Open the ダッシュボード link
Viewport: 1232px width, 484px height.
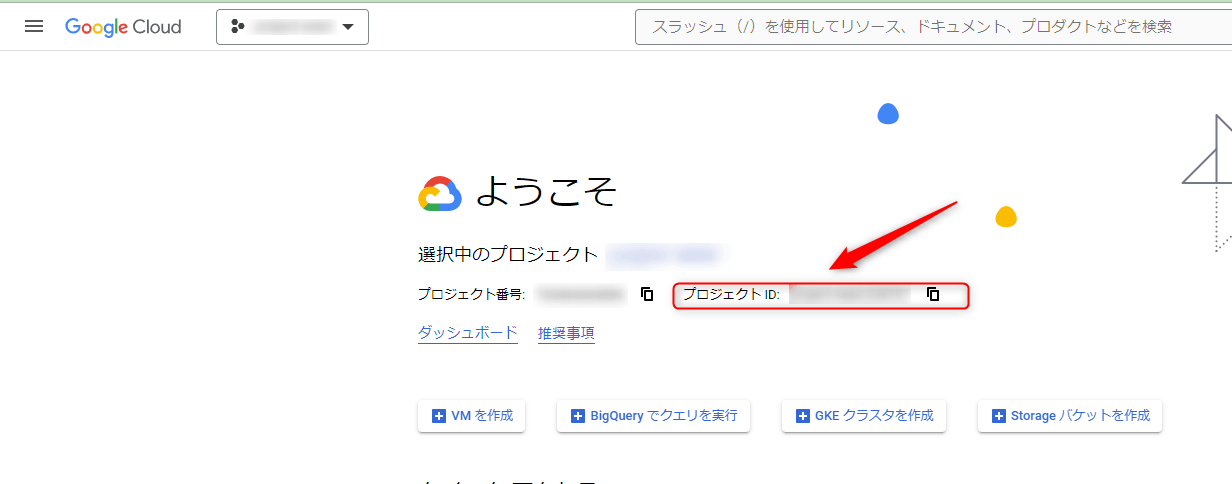pos(468,333)
